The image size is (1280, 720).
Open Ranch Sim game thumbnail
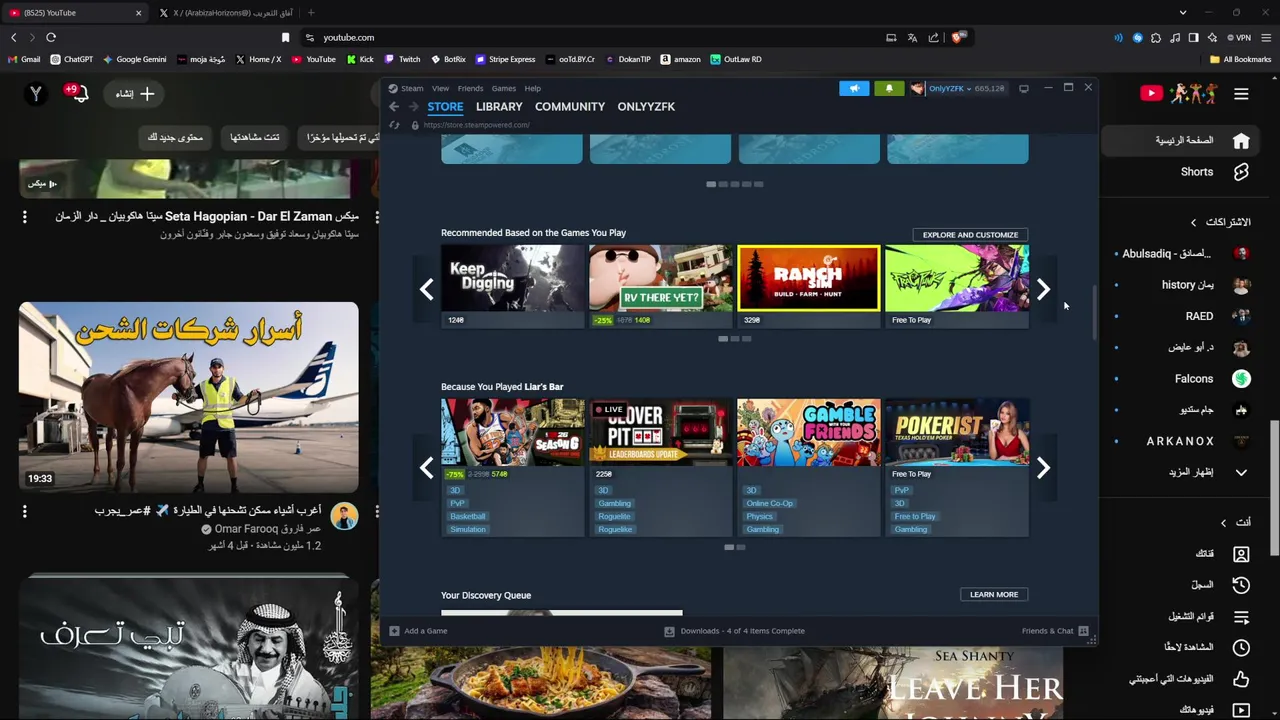[x=808, y=278]
